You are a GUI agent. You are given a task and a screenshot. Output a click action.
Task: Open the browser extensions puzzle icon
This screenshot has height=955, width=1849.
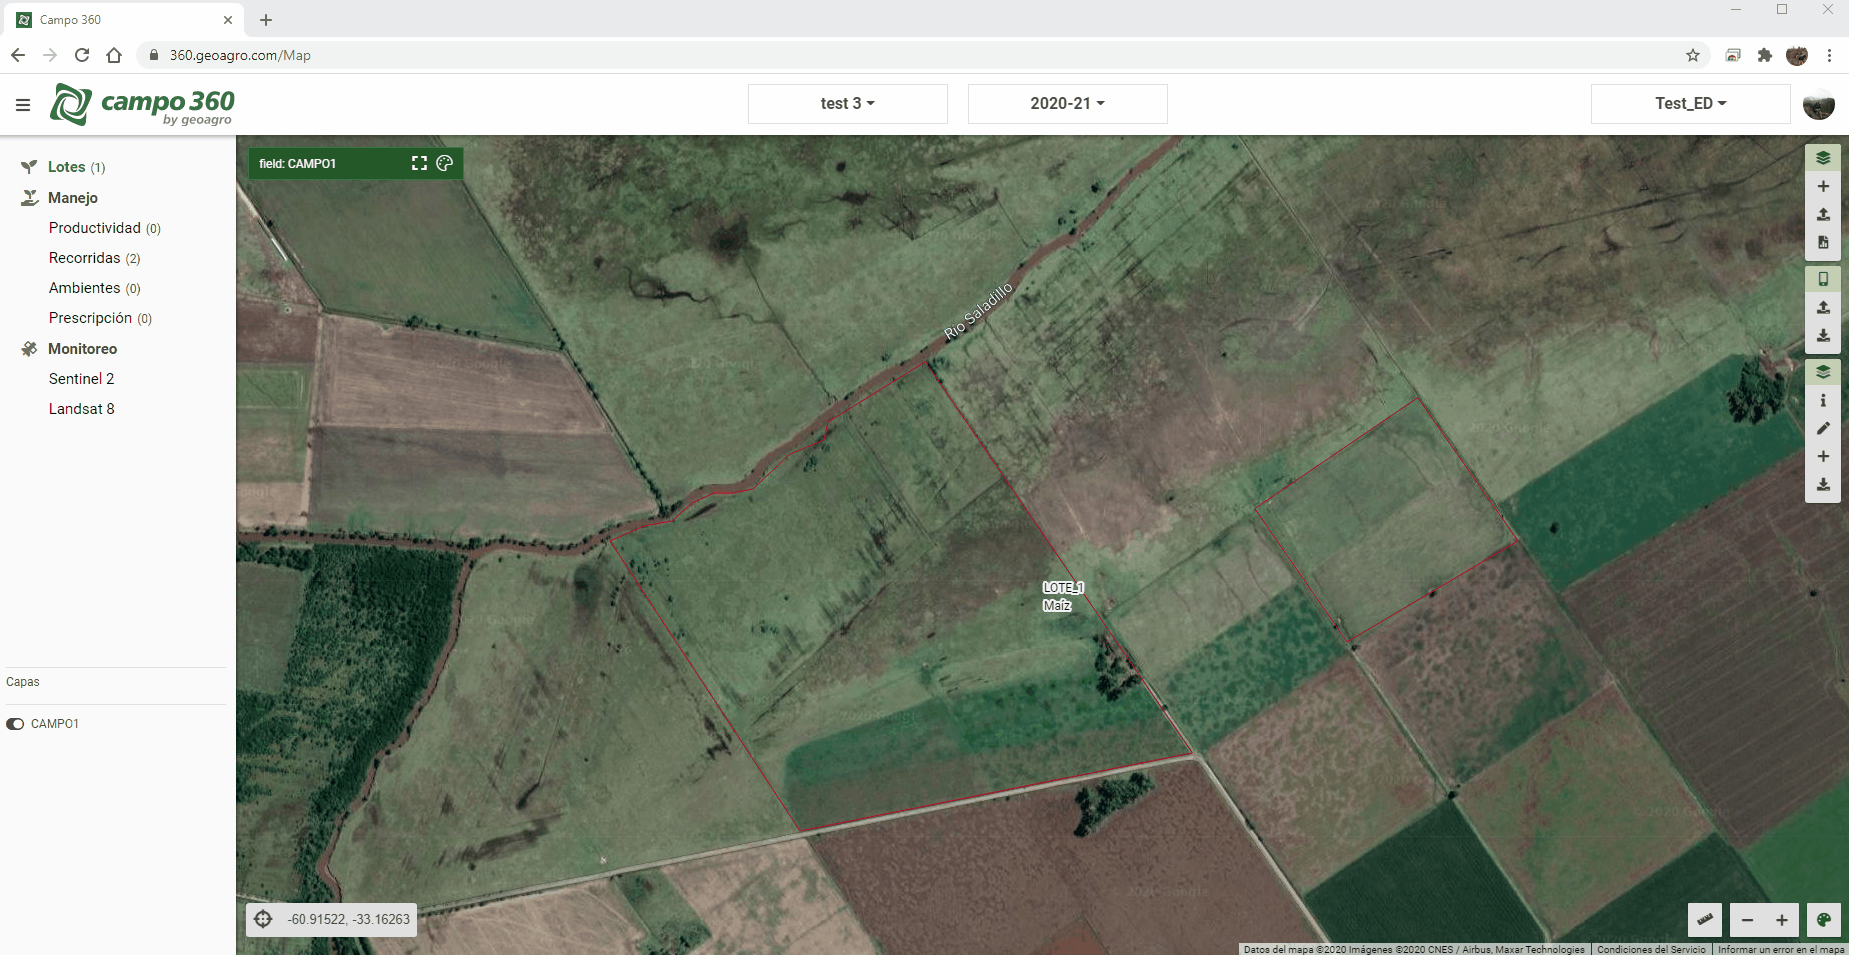tap(1765, 55)
